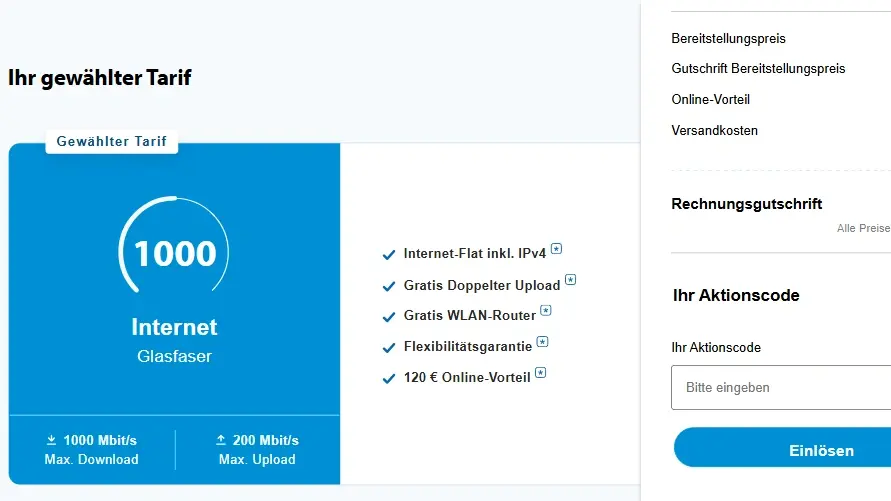Open info asterisk beside Gratis Doppelter Upload
Image resolution: width=891 pixels, height=501 pixels.
point(571,280)
